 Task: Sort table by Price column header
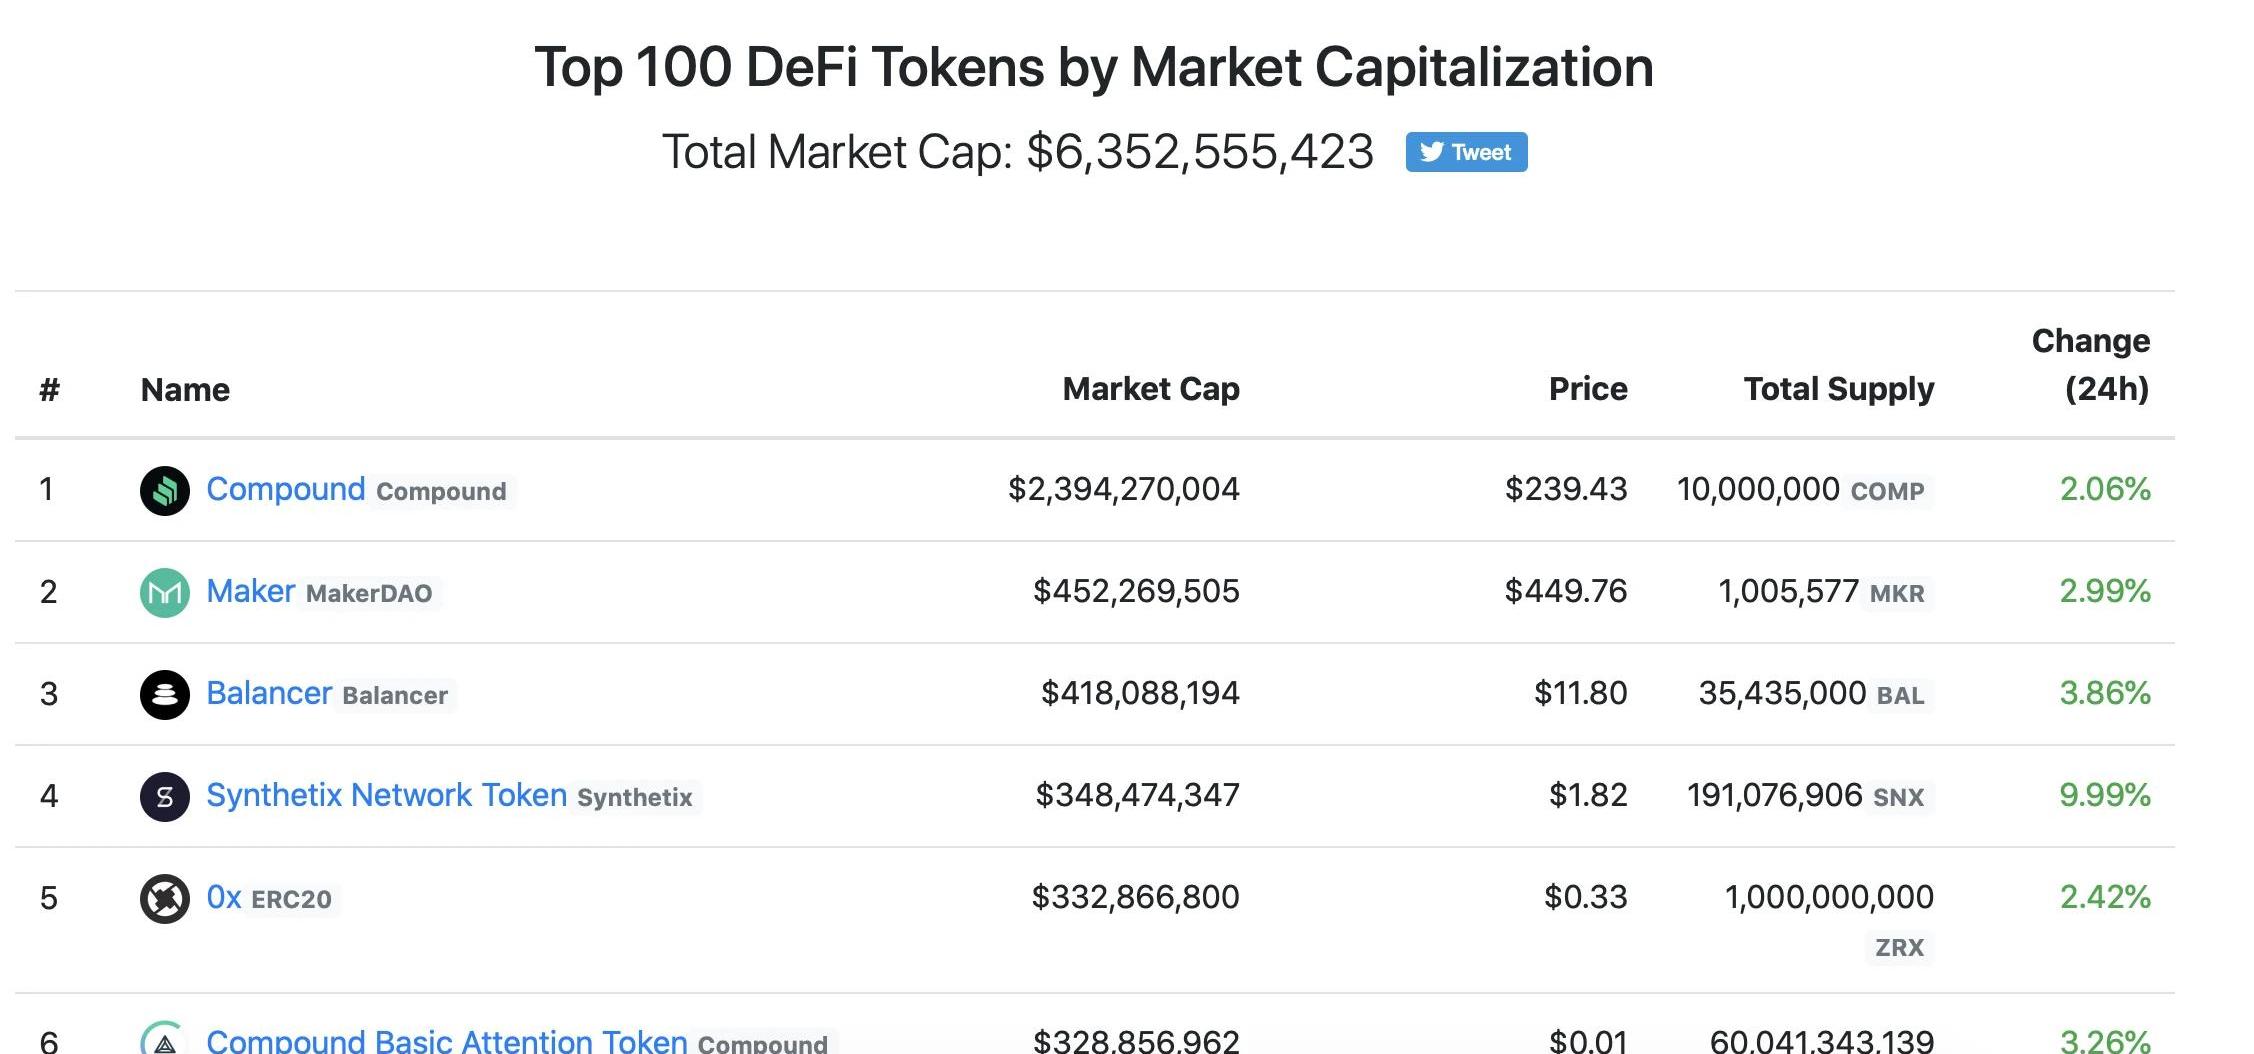[x=1587, y=389]
